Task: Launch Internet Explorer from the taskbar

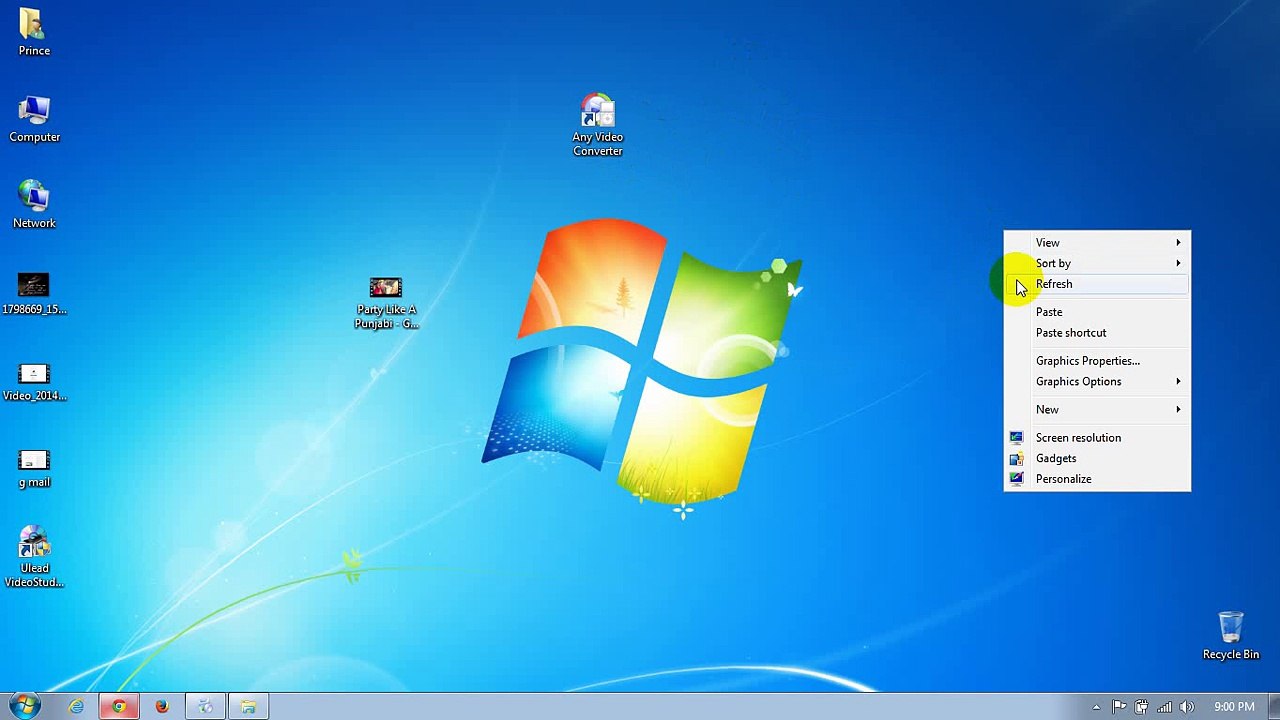Action: click(76, 707)
